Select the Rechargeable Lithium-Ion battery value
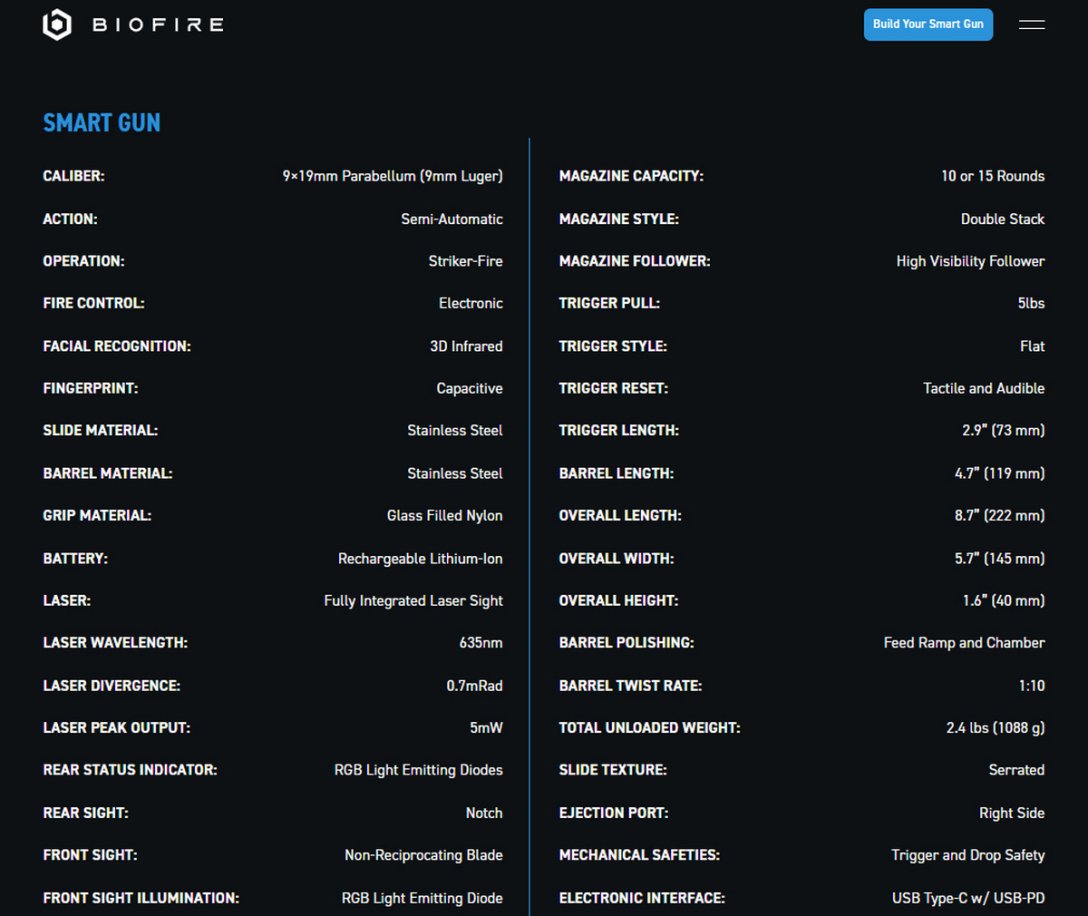The height and width of the screenshot is (916, 1088). point(420,558)
